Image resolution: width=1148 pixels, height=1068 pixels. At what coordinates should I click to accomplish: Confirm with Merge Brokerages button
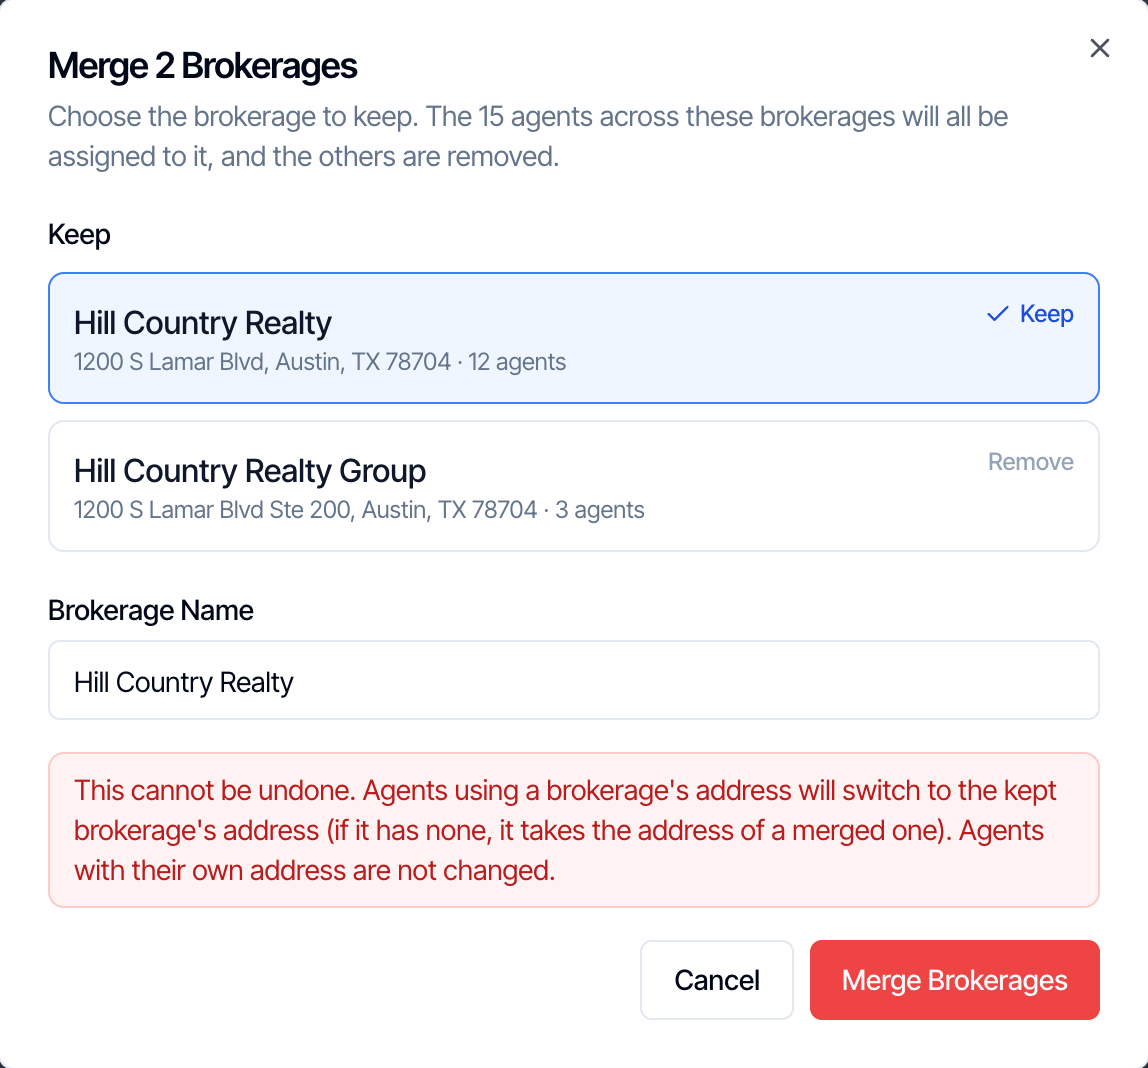click(x=955, y=980)
